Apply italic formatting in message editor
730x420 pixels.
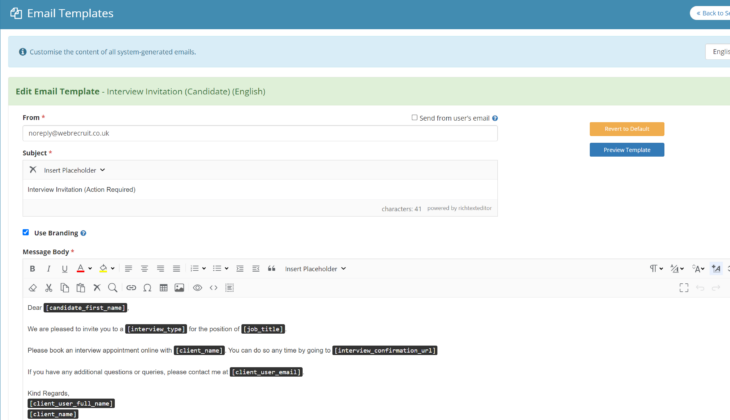coord(48,269)
